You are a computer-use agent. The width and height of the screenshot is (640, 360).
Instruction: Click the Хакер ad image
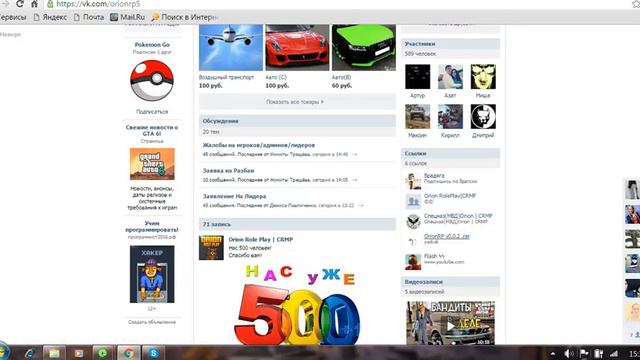(152, 274)
